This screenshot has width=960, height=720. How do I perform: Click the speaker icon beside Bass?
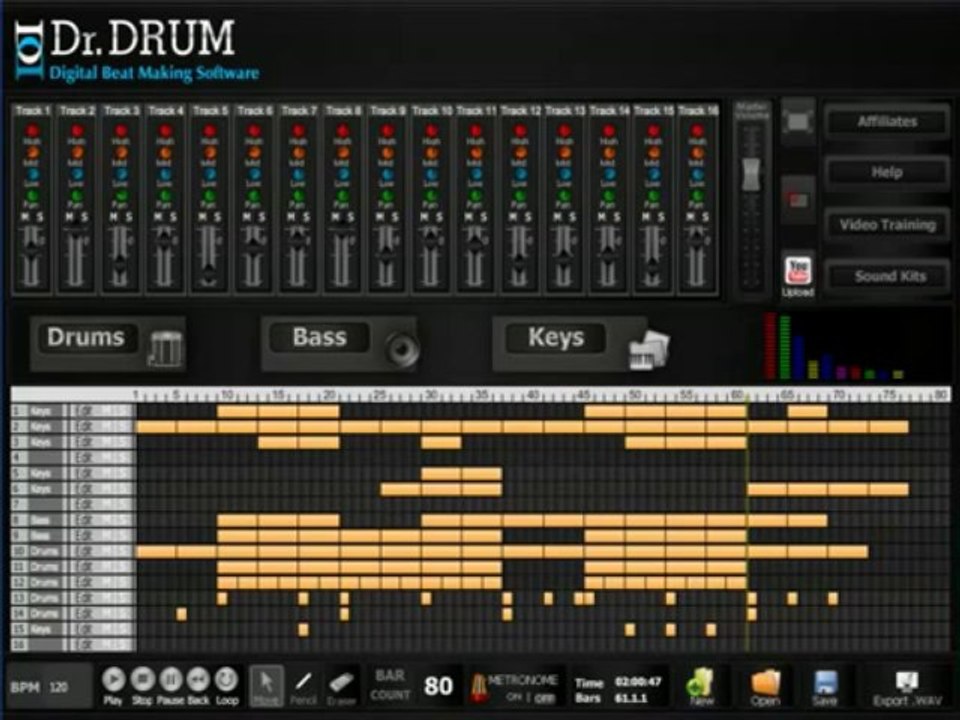coord(402,348)
